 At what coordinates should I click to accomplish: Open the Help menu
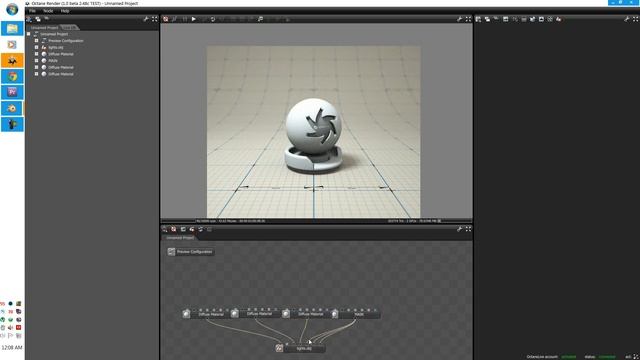click(x=65, y=11)
